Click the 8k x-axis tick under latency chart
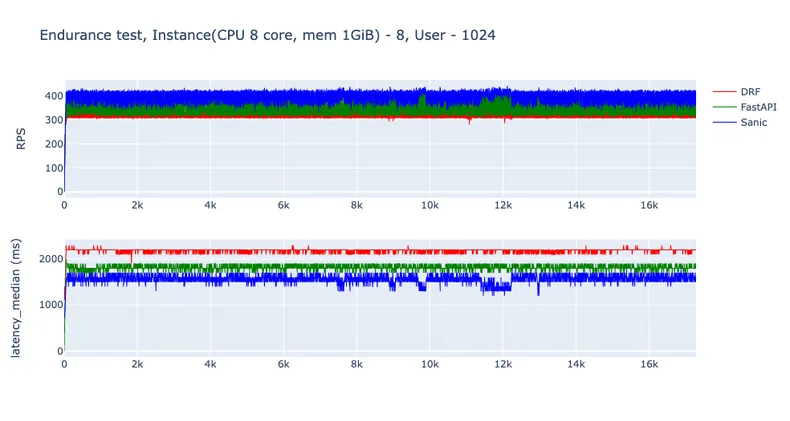Viewport: 790px width, 421px height. pos(356,364)
